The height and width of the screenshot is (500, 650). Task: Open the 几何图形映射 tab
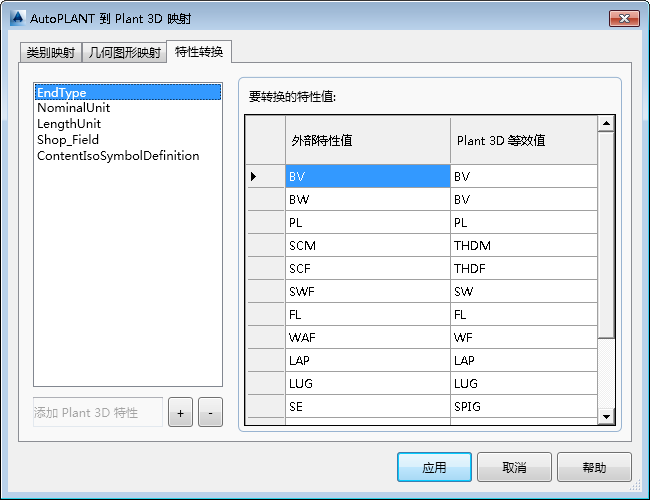click(124, 53)
